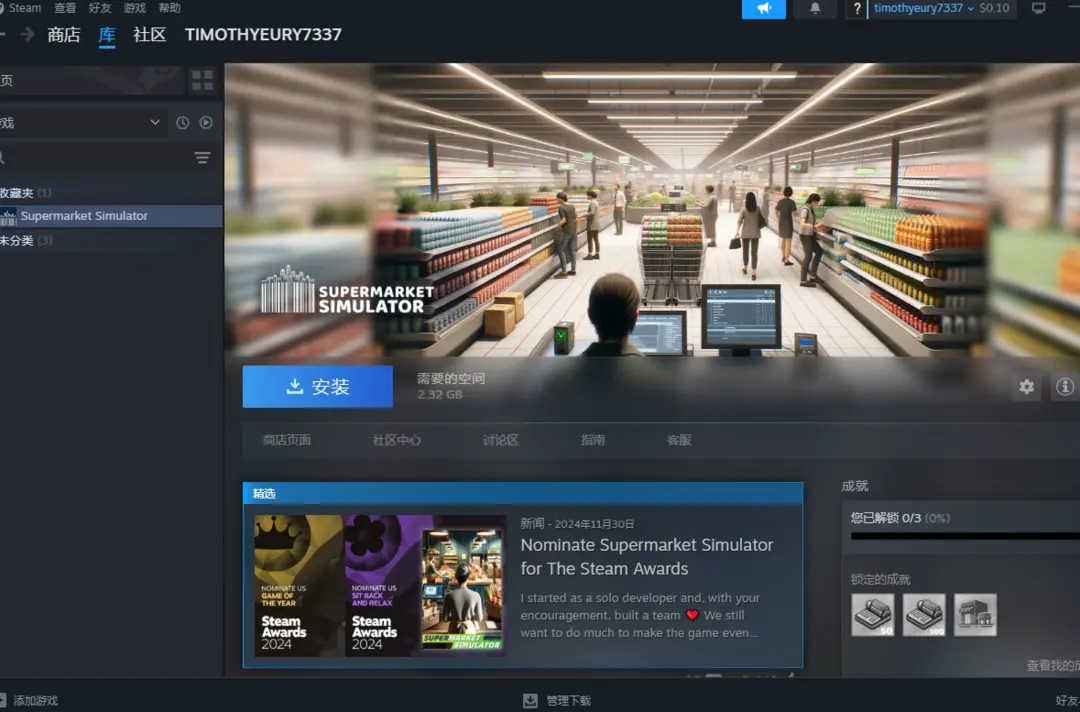
Task: Click the library search field
Action: pyautogui.click(x=93, y=158)
